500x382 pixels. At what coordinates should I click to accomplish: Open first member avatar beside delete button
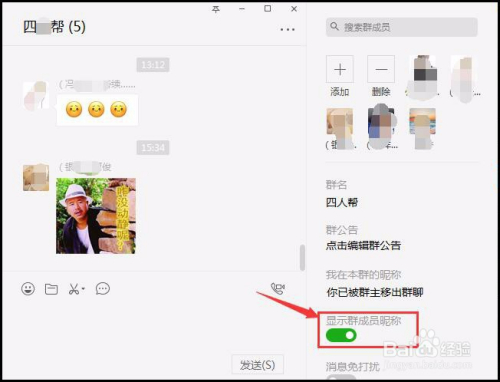point(422,69)
